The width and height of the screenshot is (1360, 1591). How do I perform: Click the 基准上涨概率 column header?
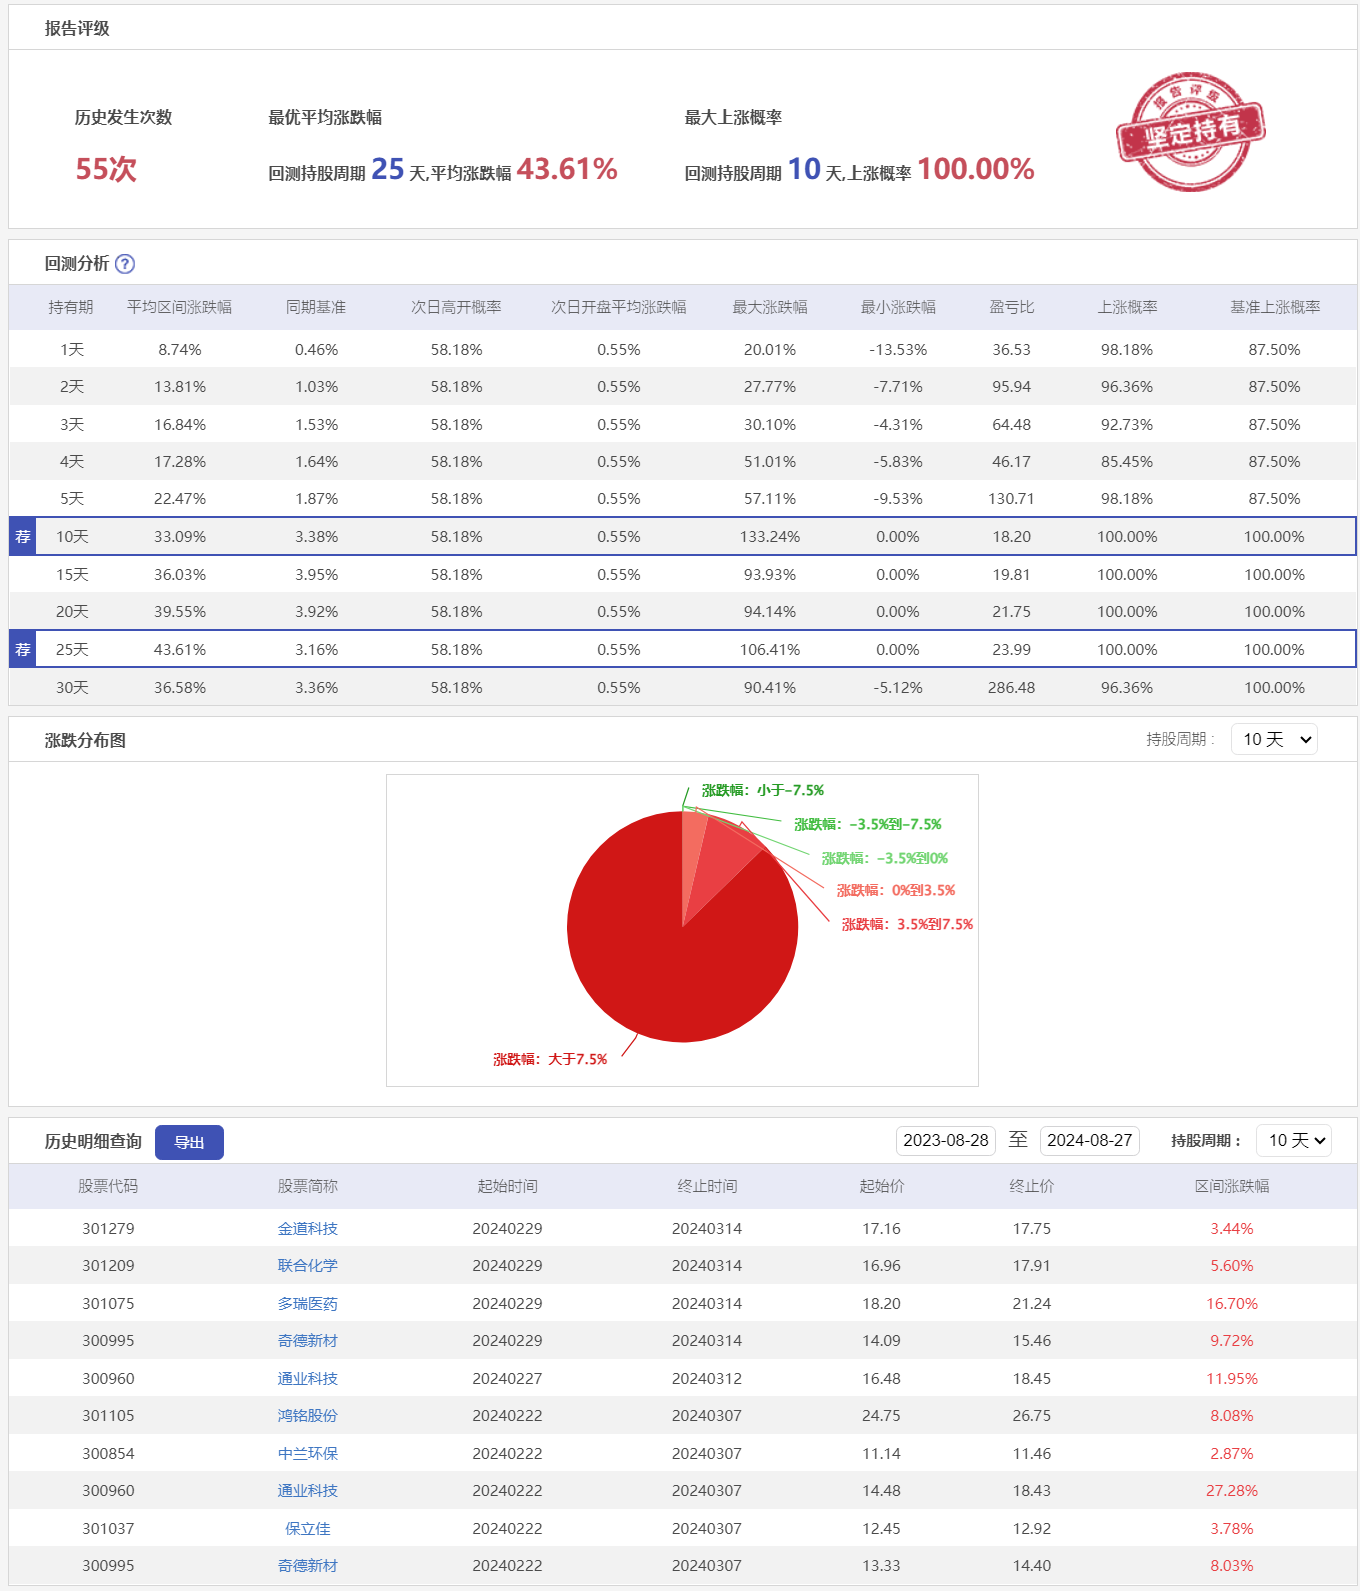tap(1275, 307)
